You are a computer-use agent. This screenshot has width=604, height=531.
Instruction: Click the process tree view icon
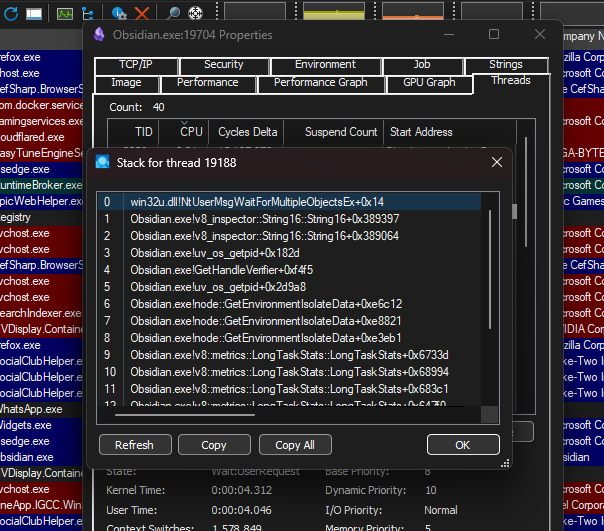tap(89, 13)
